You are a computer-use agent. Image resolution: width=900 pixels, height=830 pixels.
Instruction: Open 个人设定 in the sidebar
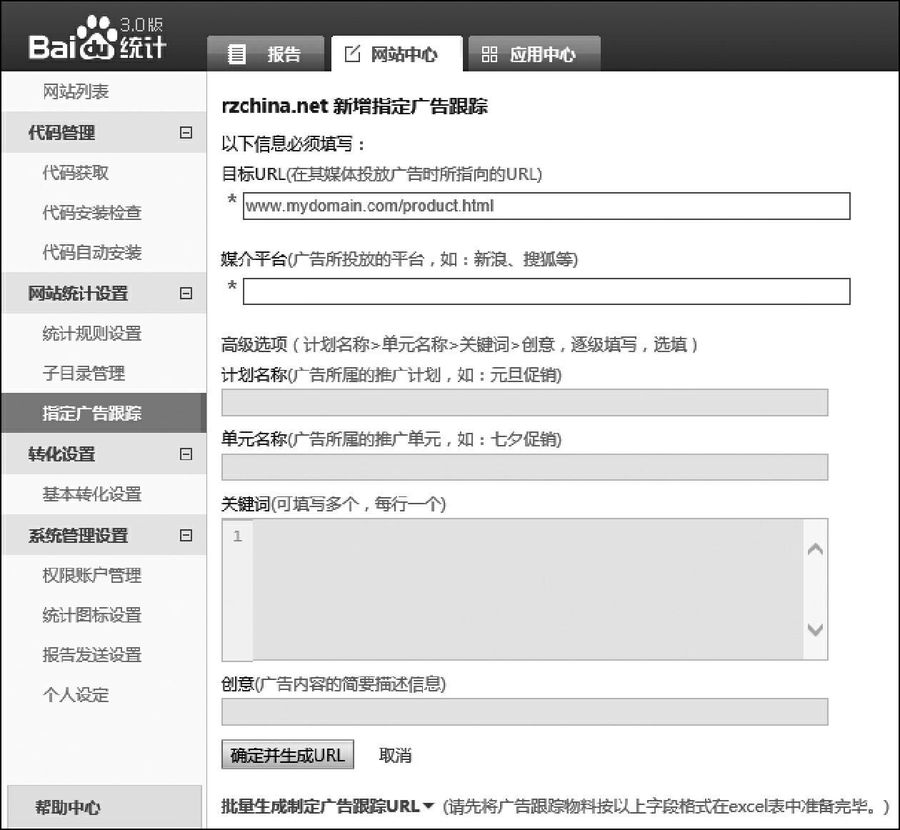pyautogui.click(x=75, y=695)
